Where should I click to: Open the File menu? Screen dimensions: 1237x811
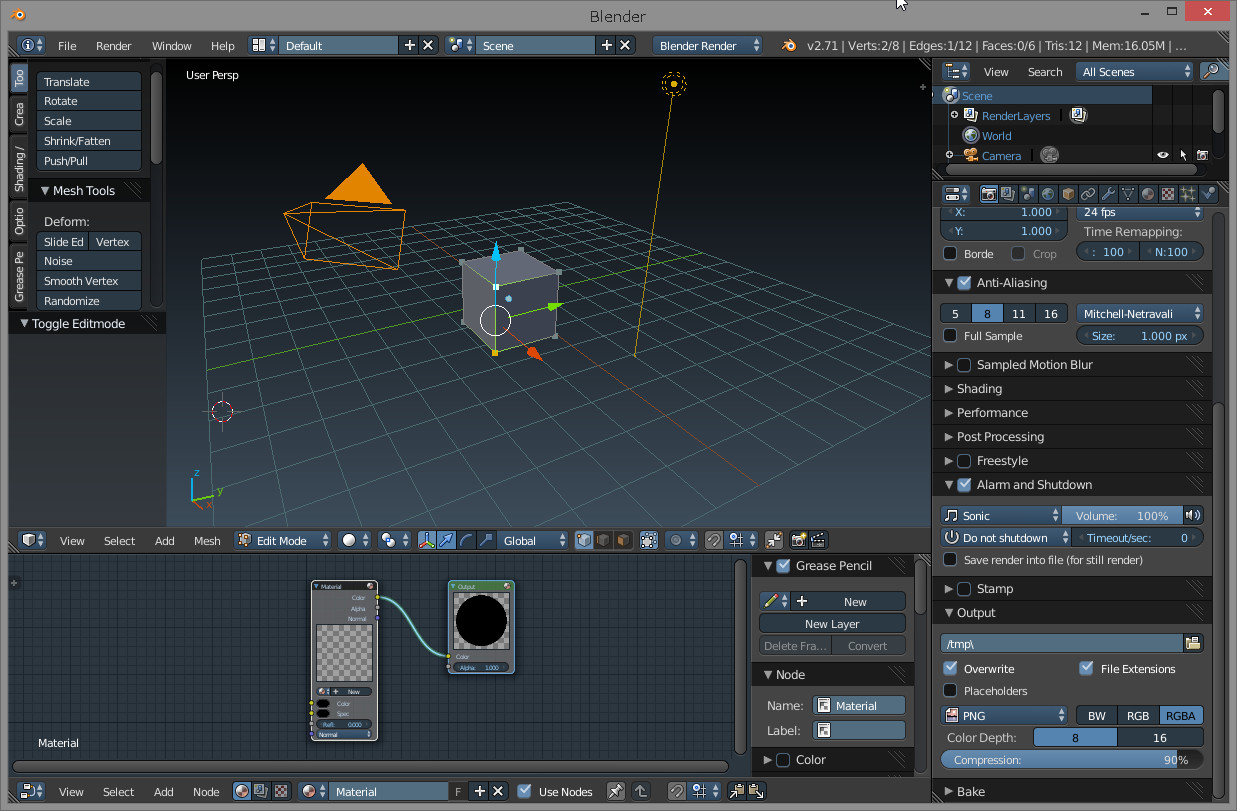(67, 45)
